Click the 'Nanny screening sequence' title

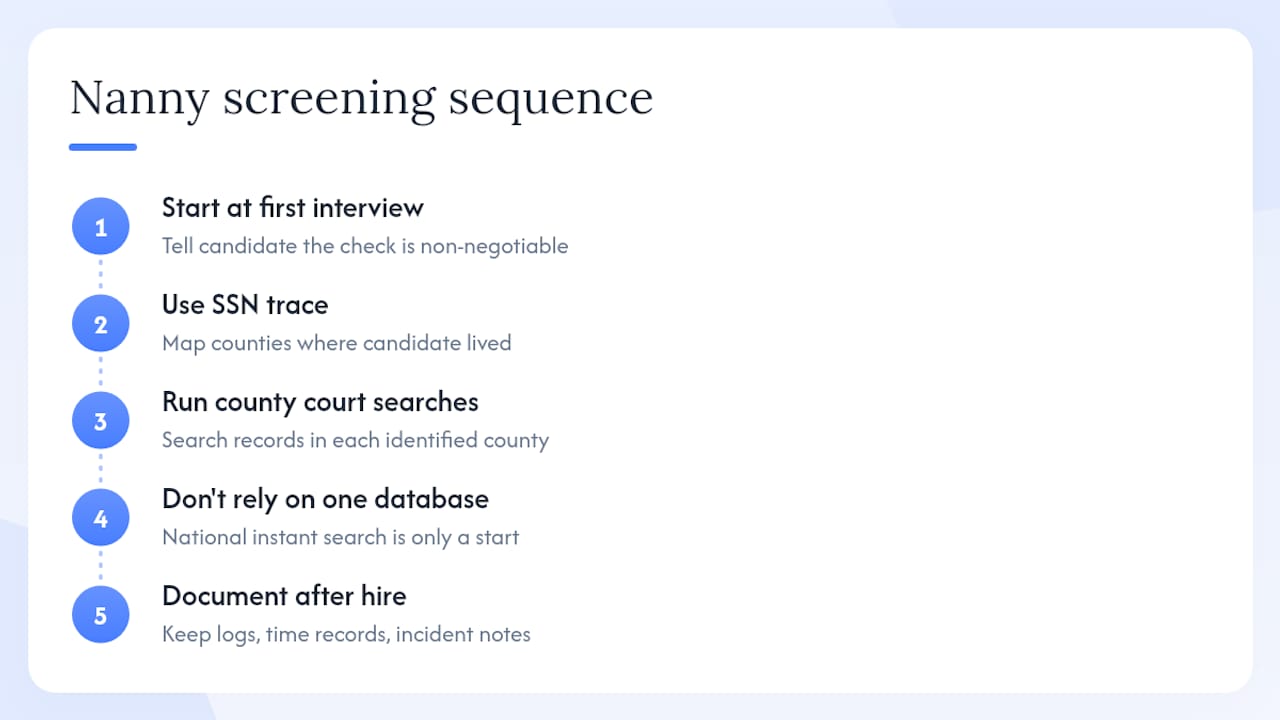pos(361,99)
